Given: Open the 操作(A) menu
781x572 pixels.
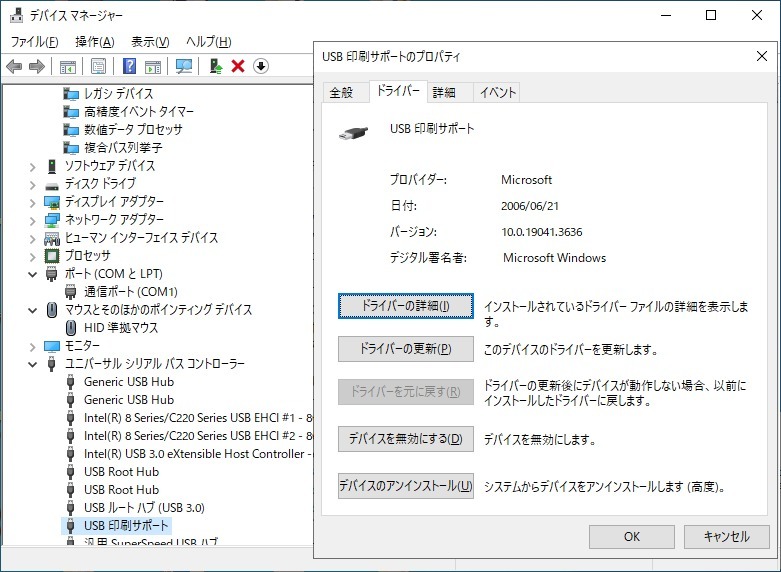Looking at the screenshot, I should 95,42.
